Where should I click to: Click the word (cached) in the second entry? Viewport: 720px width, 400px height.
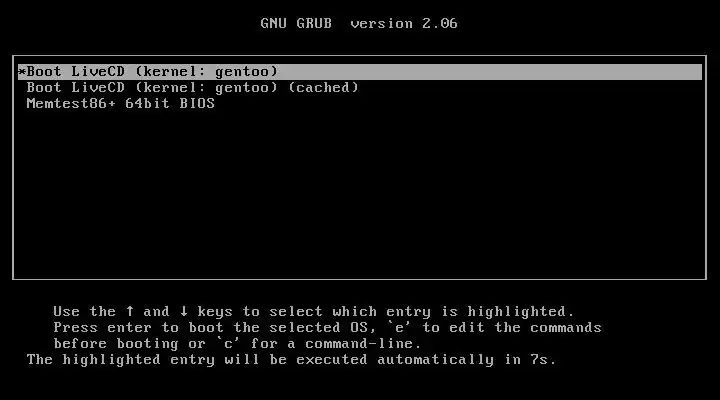323,88
